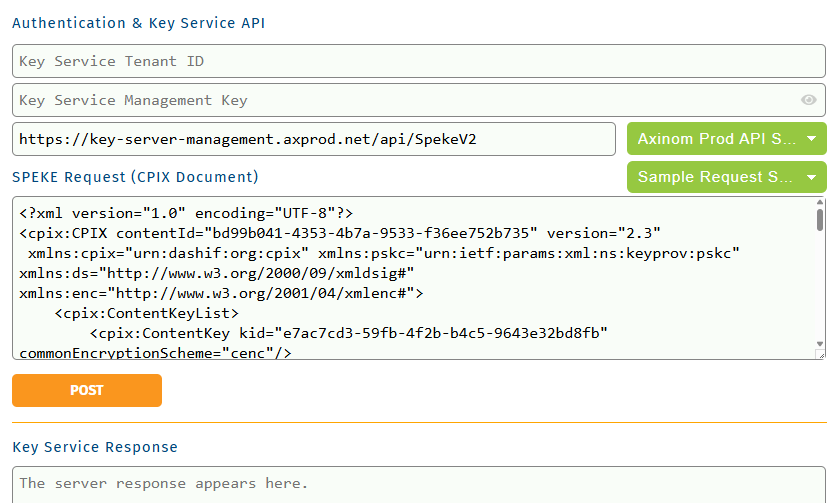The width and height of the screenshot is (839, 503).
Task: Focus the Key Service Management Key field
Action: pyautogui.click(x=400, y=100)
